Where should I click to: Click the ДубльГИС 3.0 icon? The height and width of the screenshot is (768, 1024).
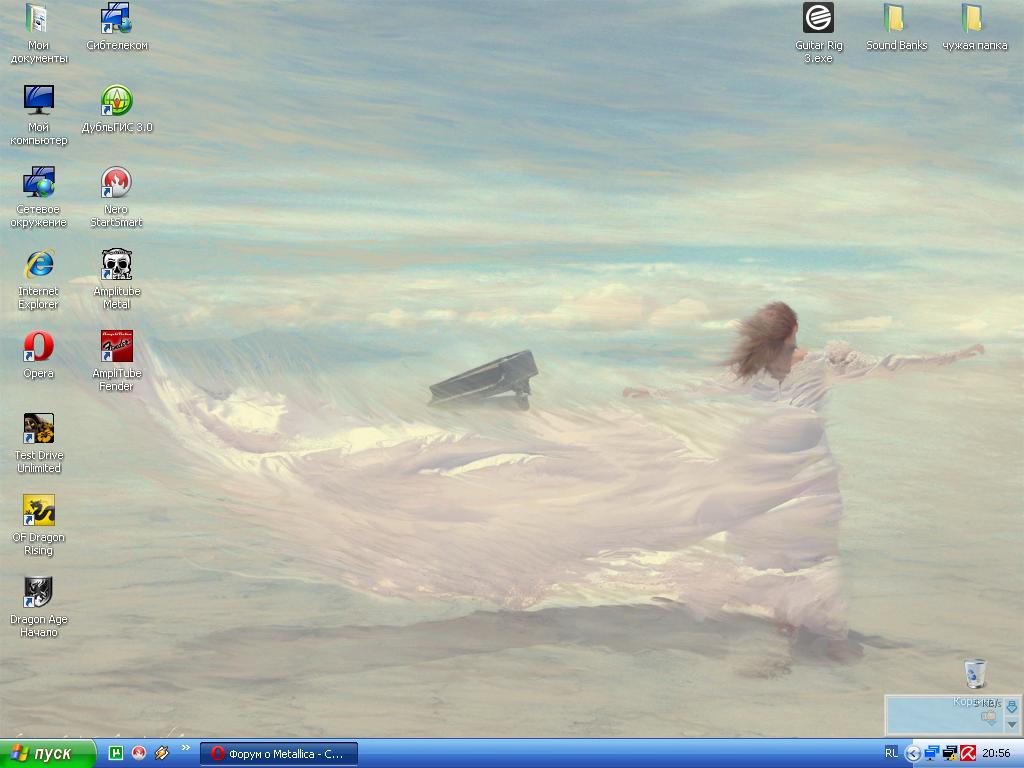coord(117,101)
